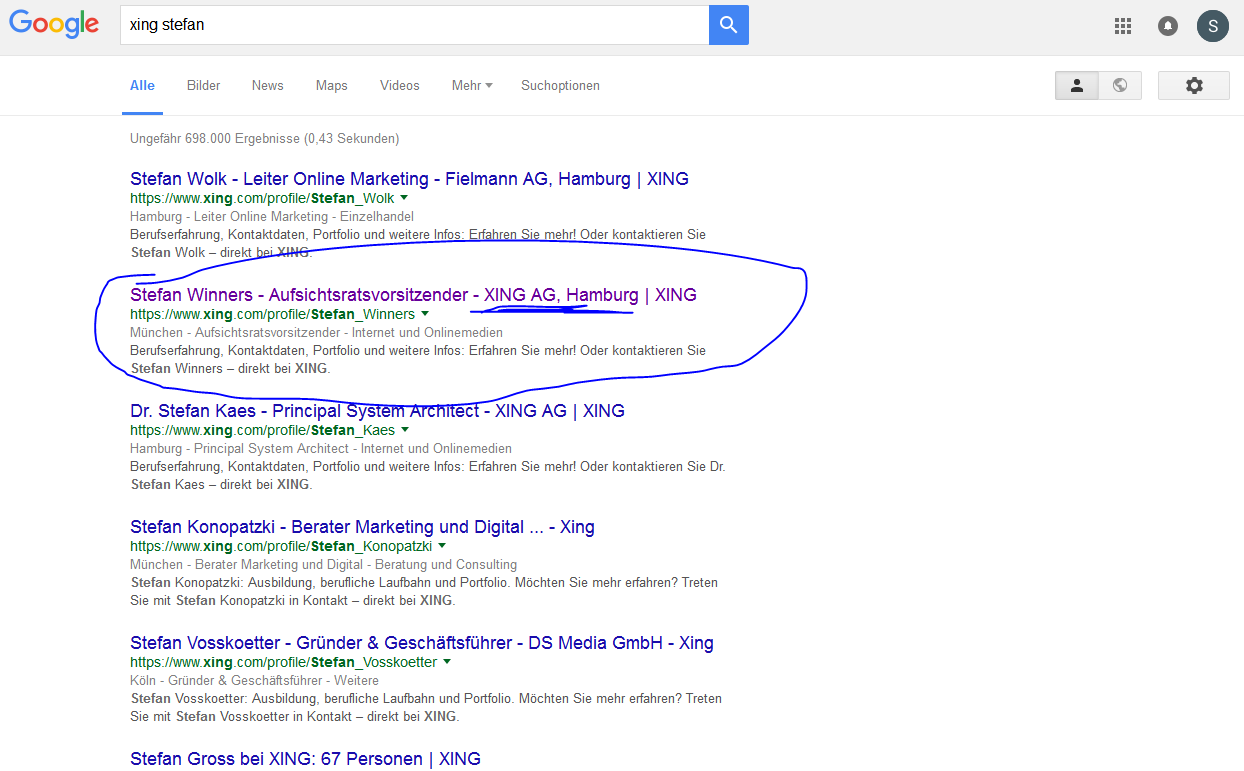Expand arrow next to Stefan_Vosskoetter URL
The width and height of the screenshot is (1244, 771).
click(447, 662)
